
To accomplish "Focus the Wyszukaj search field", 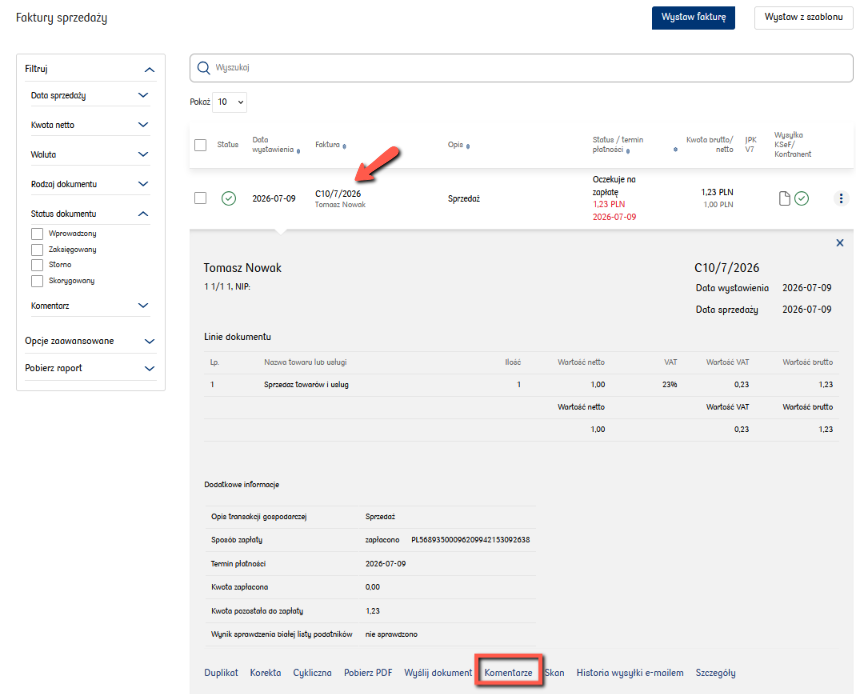I will (x=521, y=68).
